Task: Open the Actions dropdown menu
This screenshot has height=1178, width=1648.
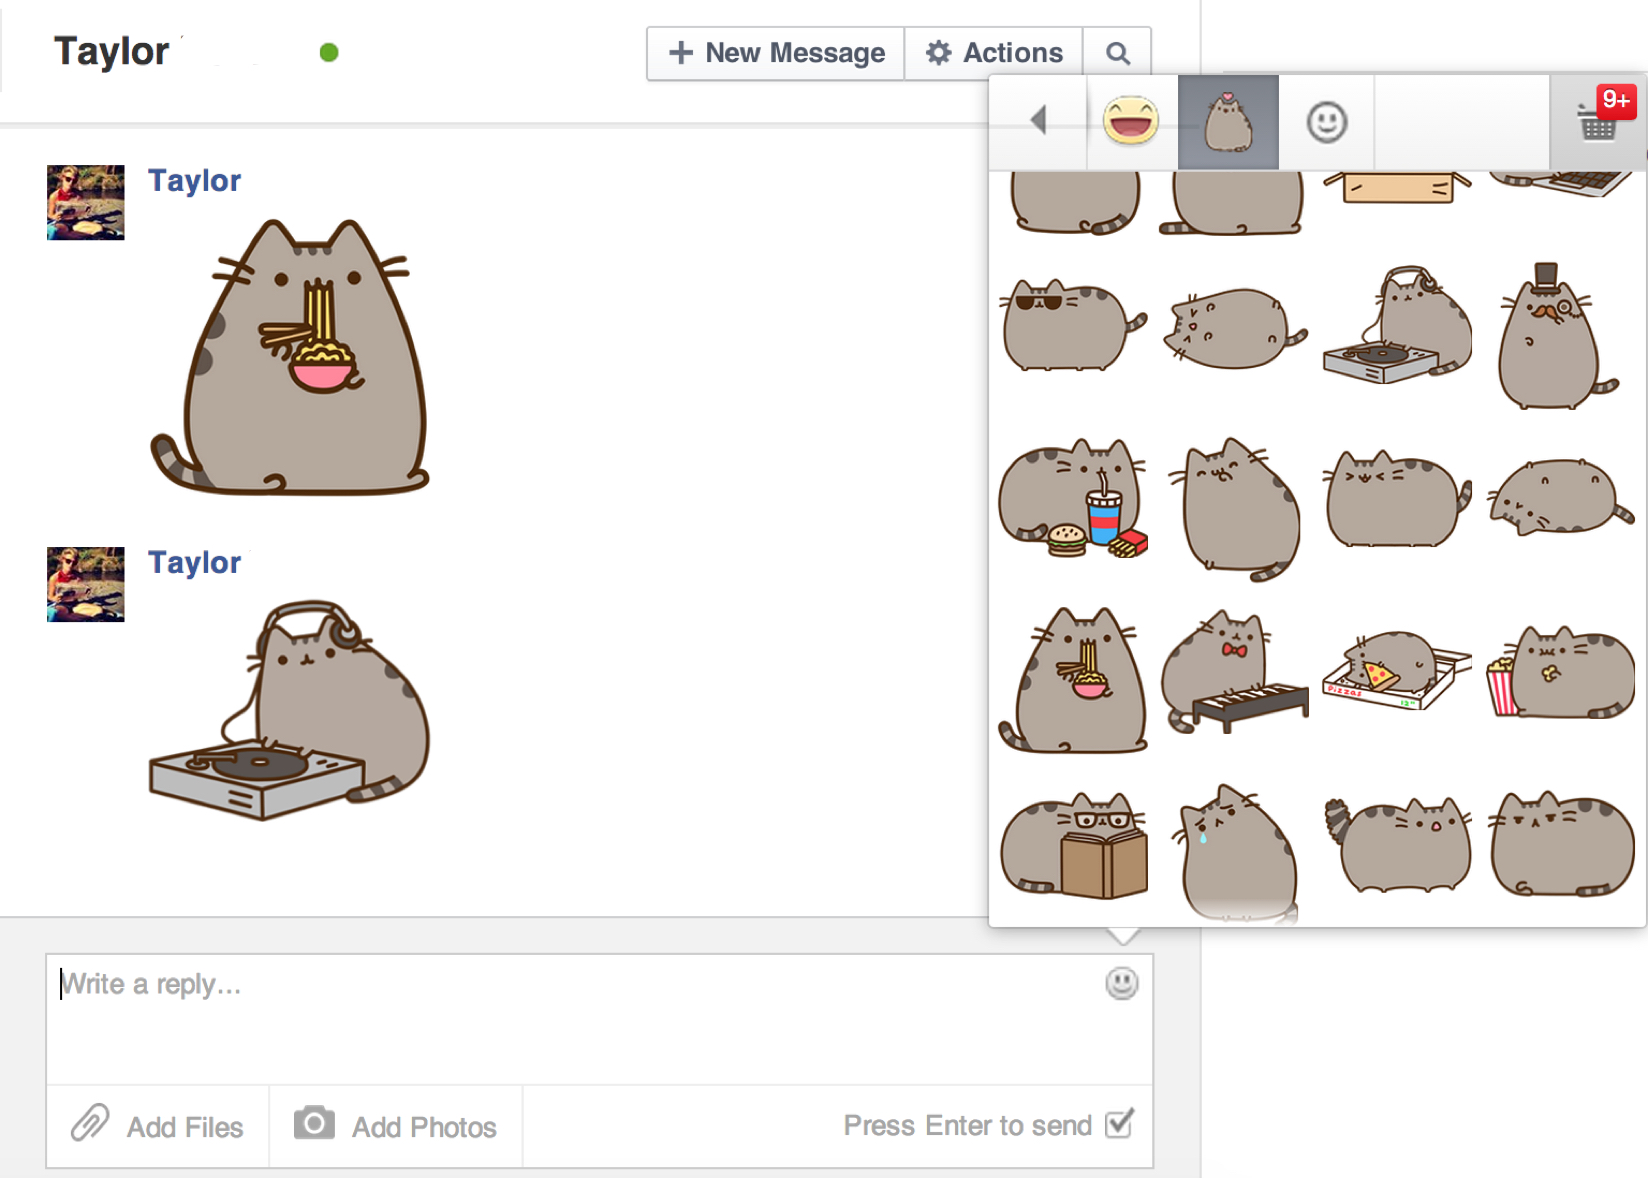Action: (x=993, y=53)
